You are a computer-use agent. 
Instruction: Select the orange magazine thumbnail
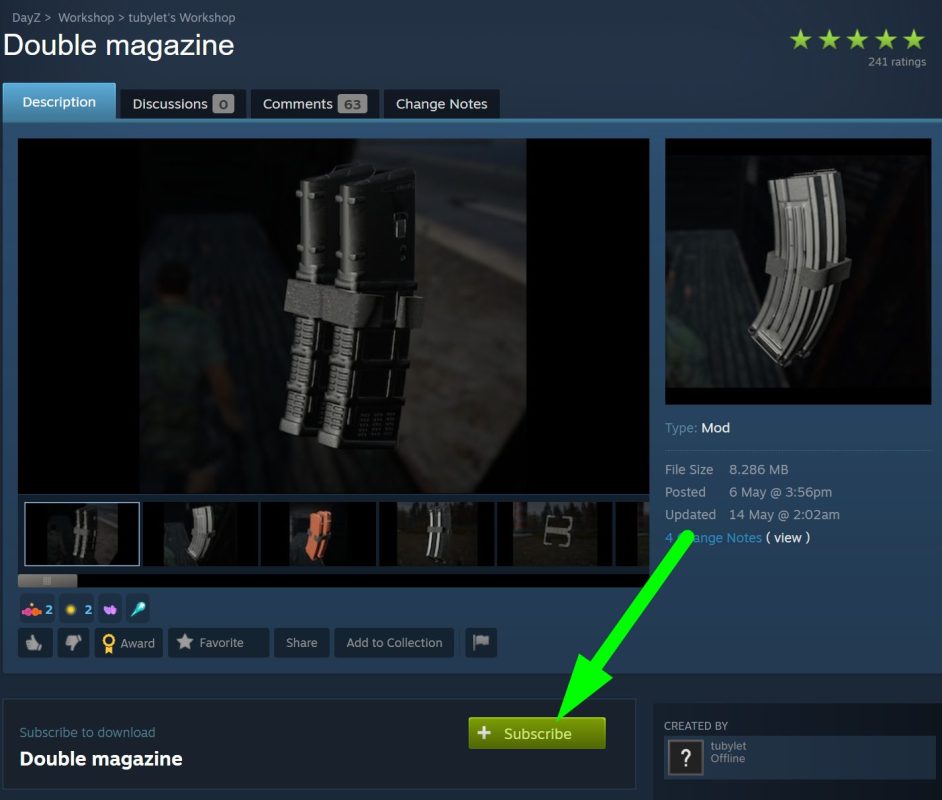(319, 534)
